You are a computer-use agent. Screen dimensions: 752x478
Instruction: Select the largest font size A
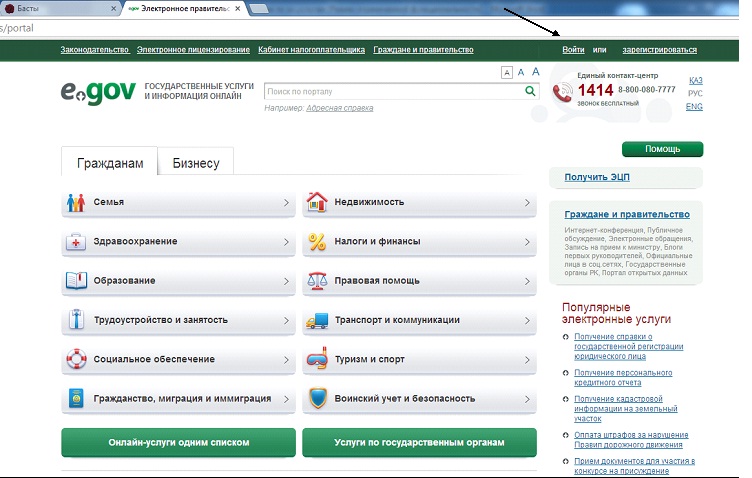click(x=535, y=71)
